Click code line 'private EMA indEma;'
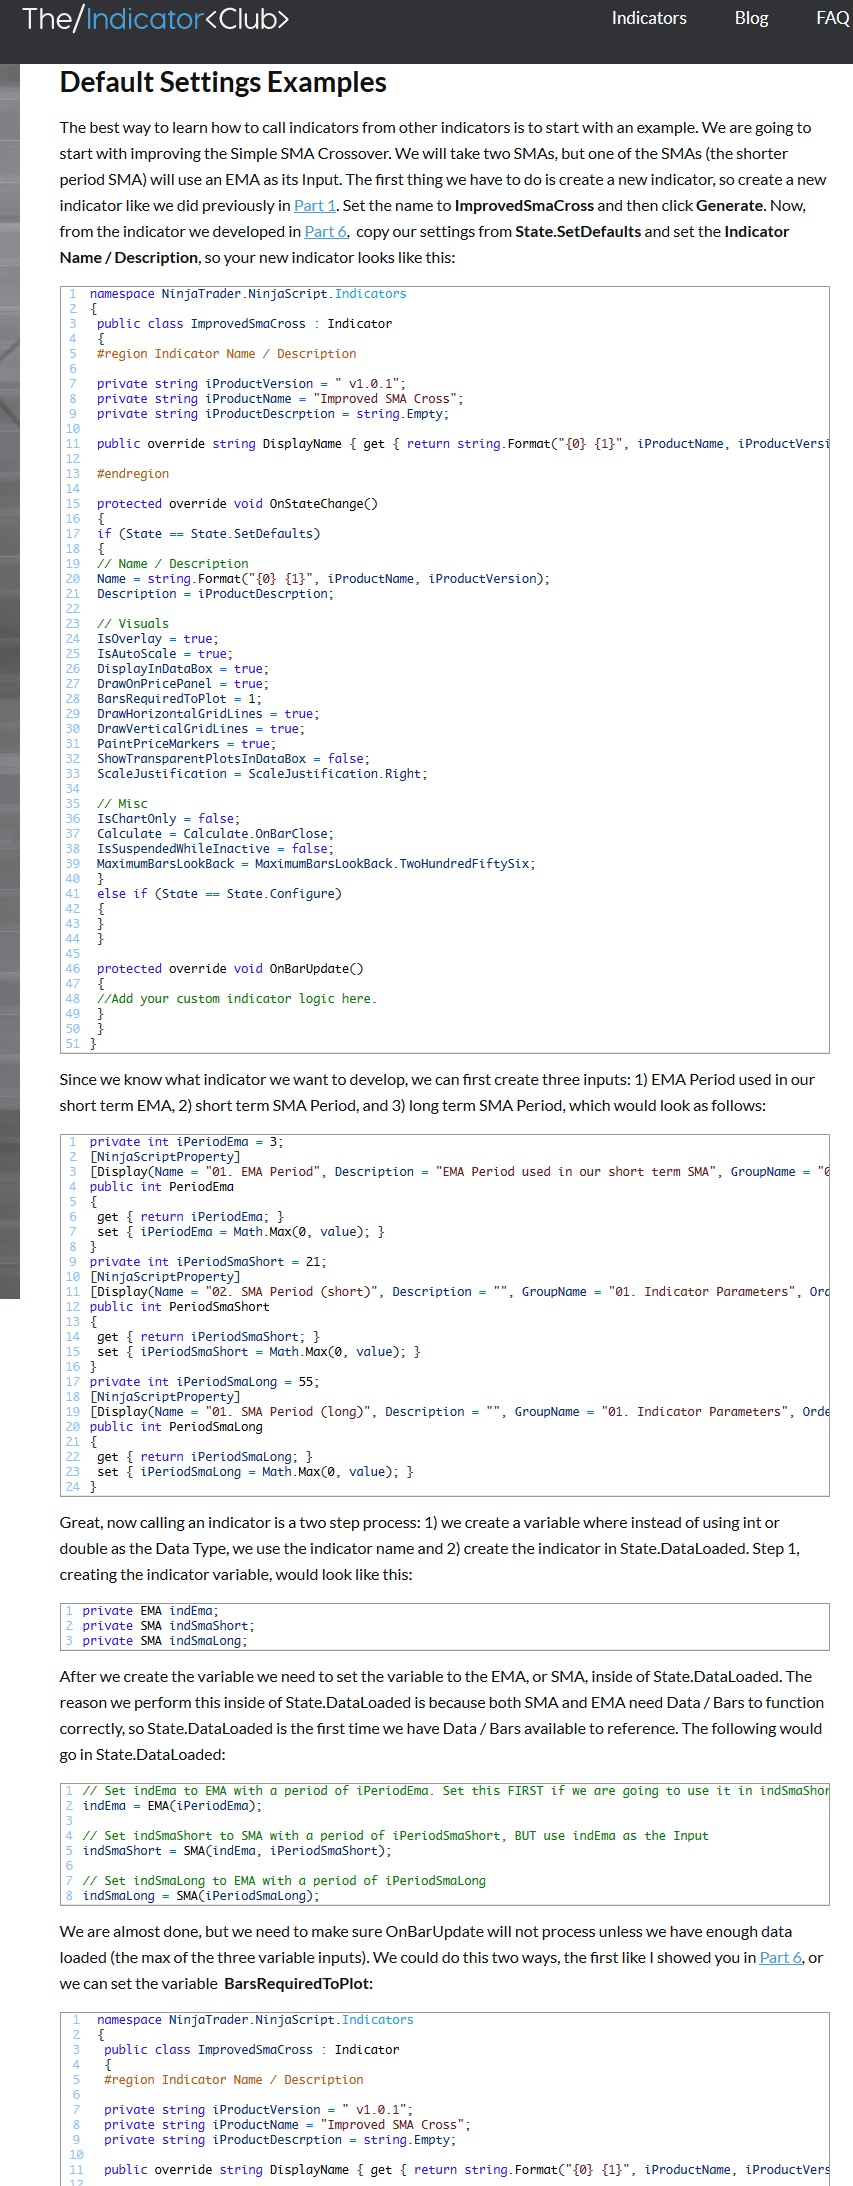 150,1611
